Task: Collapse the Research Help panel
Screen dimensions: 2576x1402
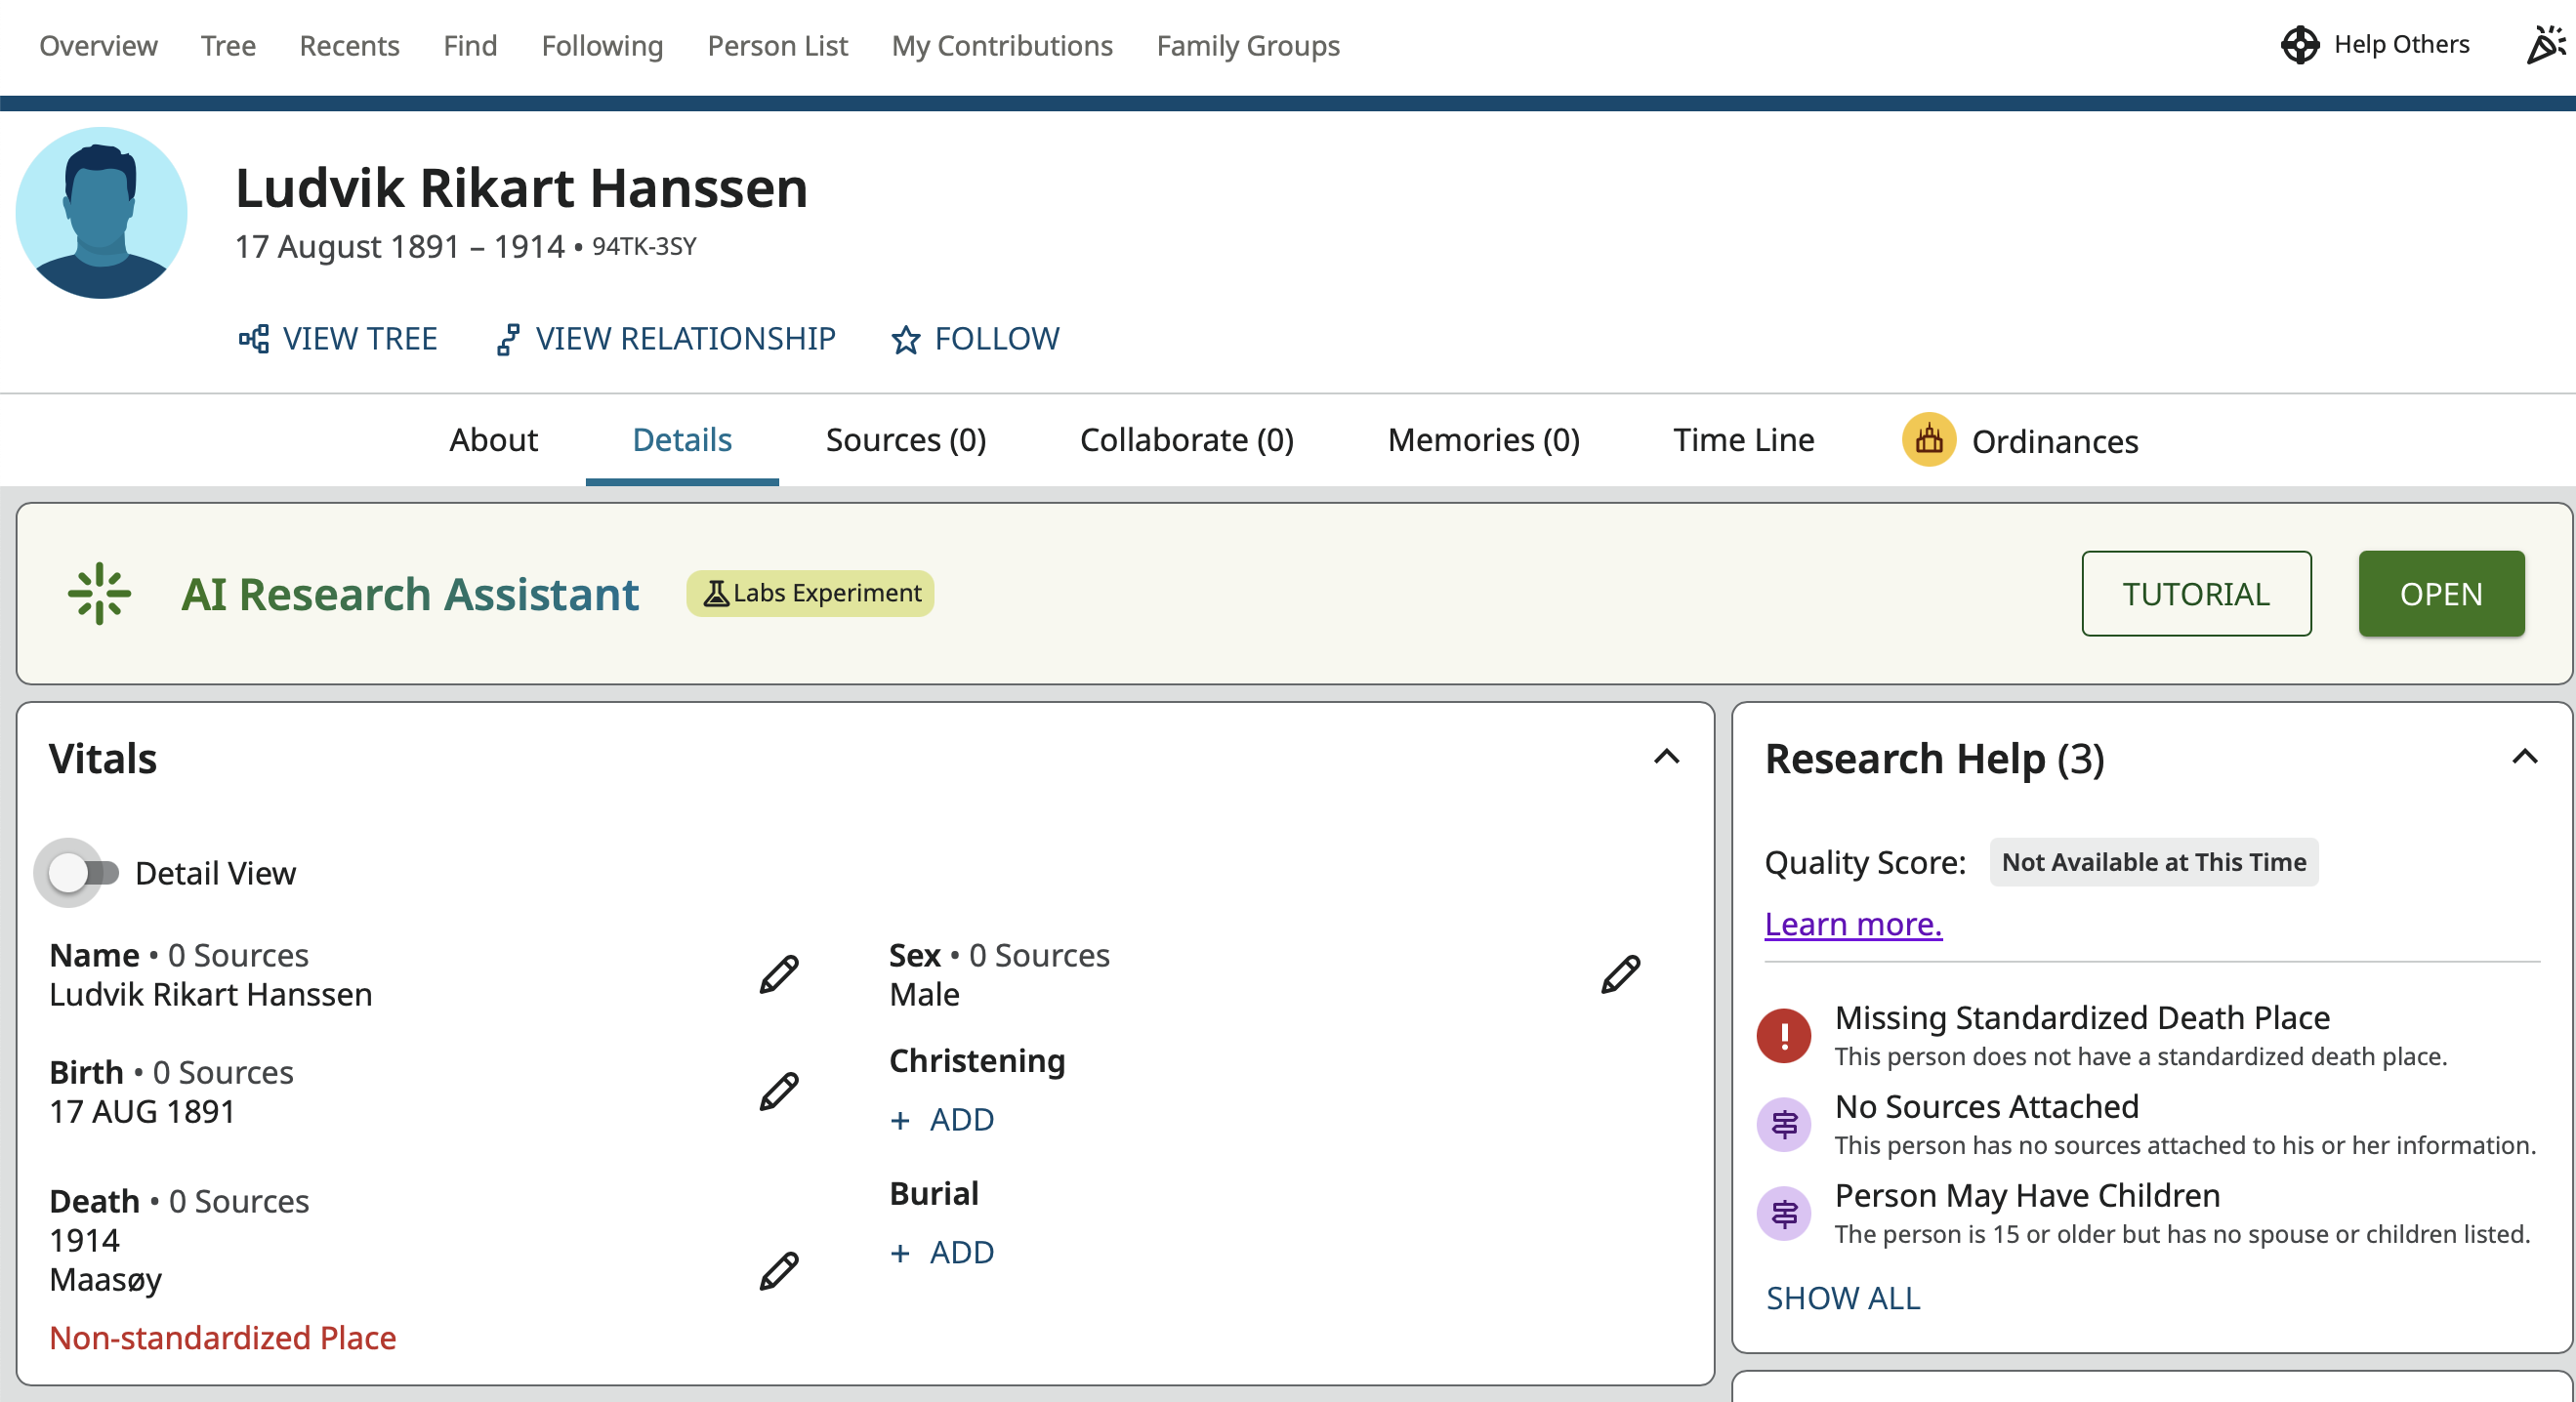Action: point(2524,757)
